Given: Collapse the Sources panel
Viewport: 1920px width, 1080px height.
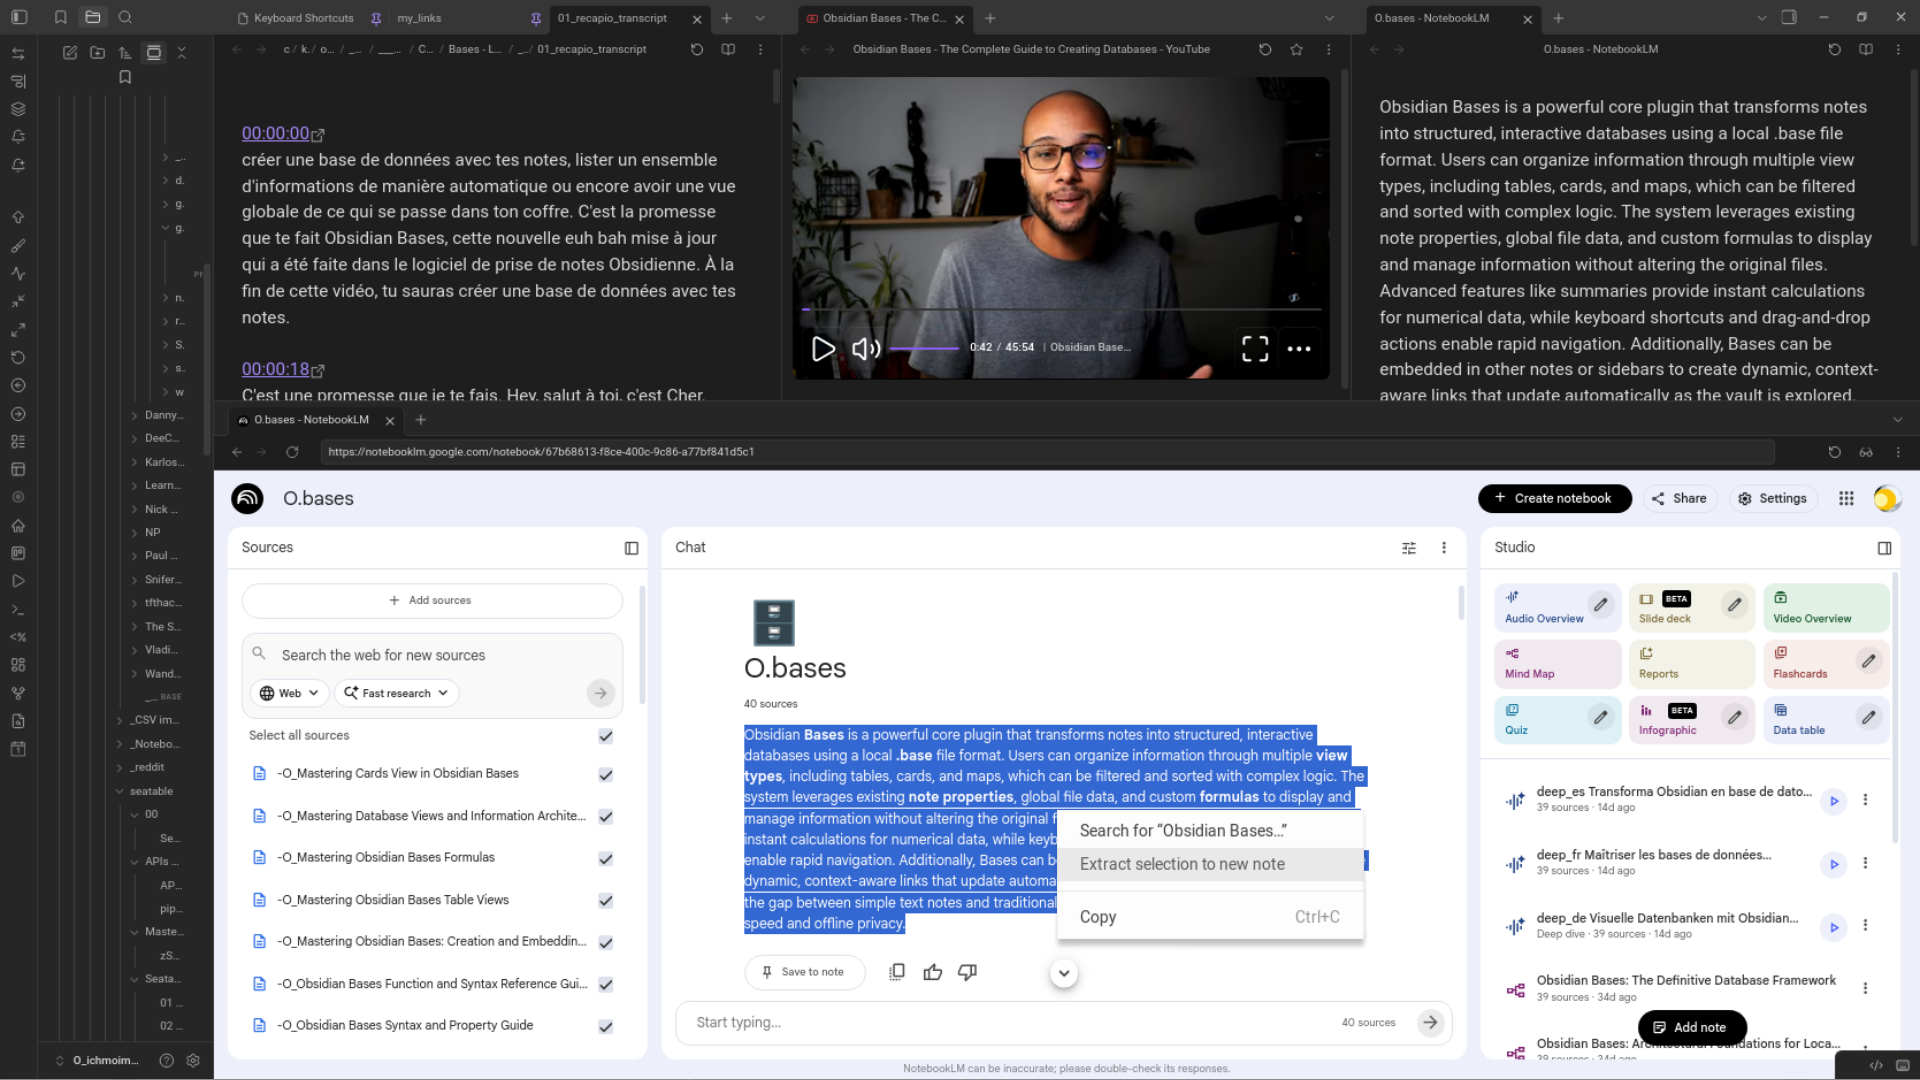Looking at the screenshot, I should coord(631,548).
